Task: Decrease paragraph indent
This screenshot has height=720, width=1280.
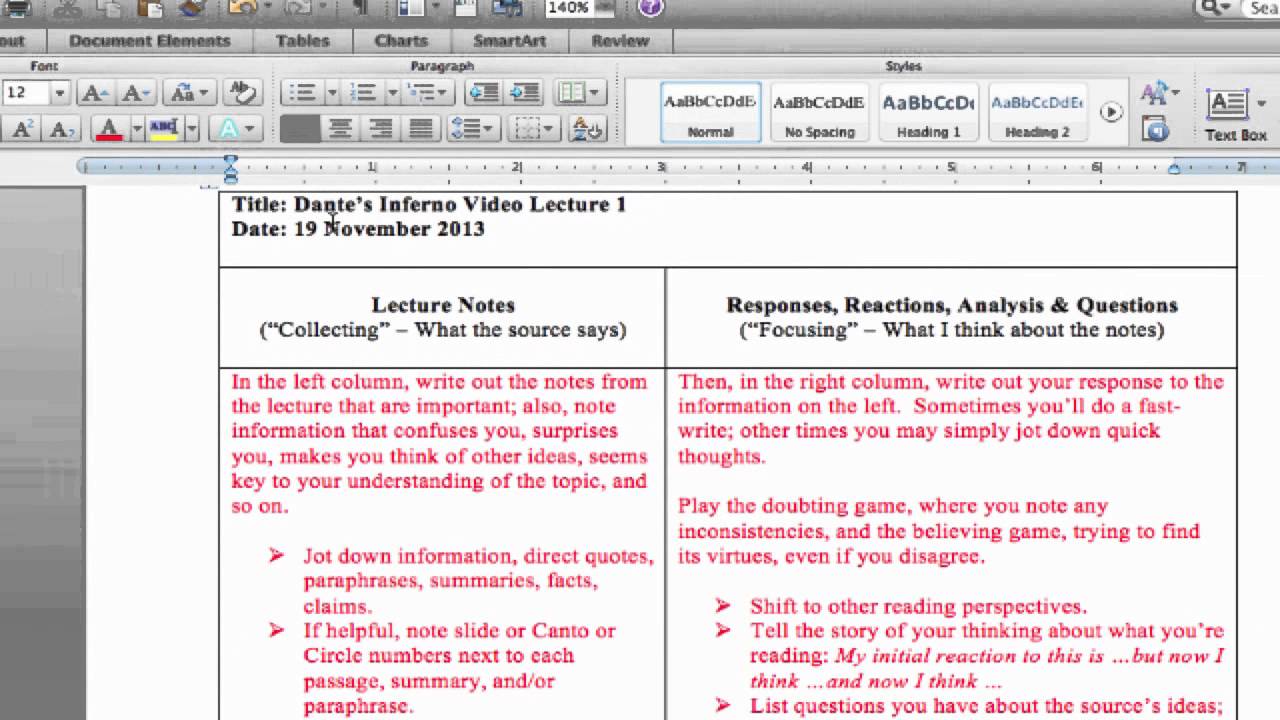Action: click(484, 93)
